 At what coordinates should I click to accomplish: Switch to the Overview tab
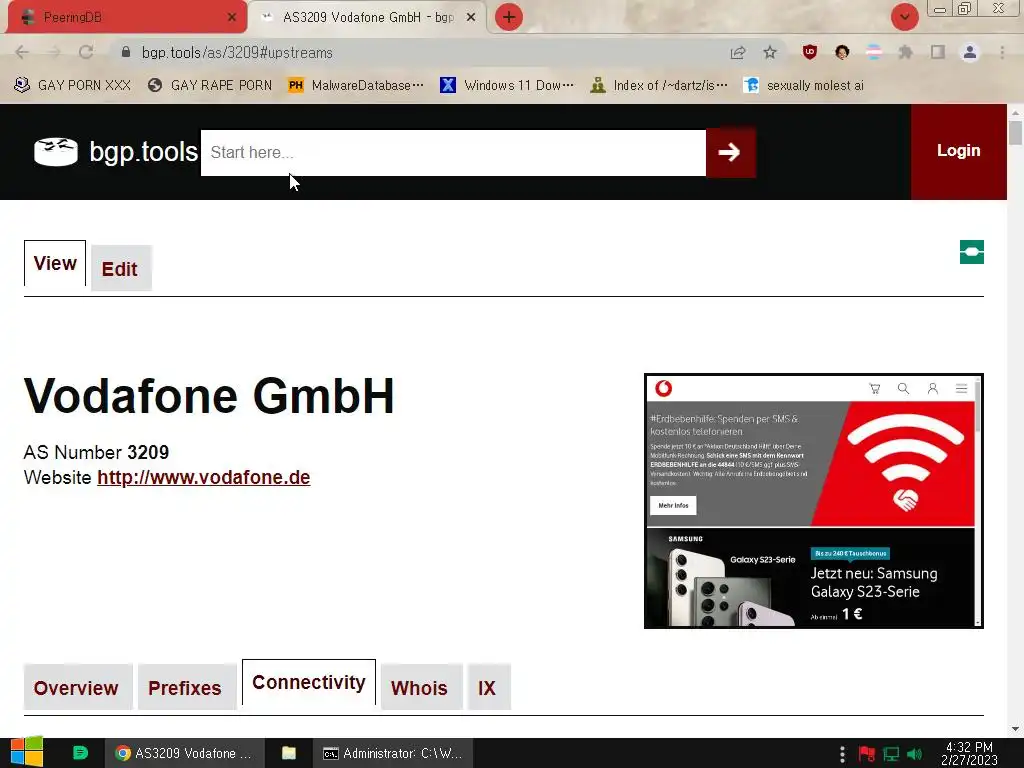78,687
